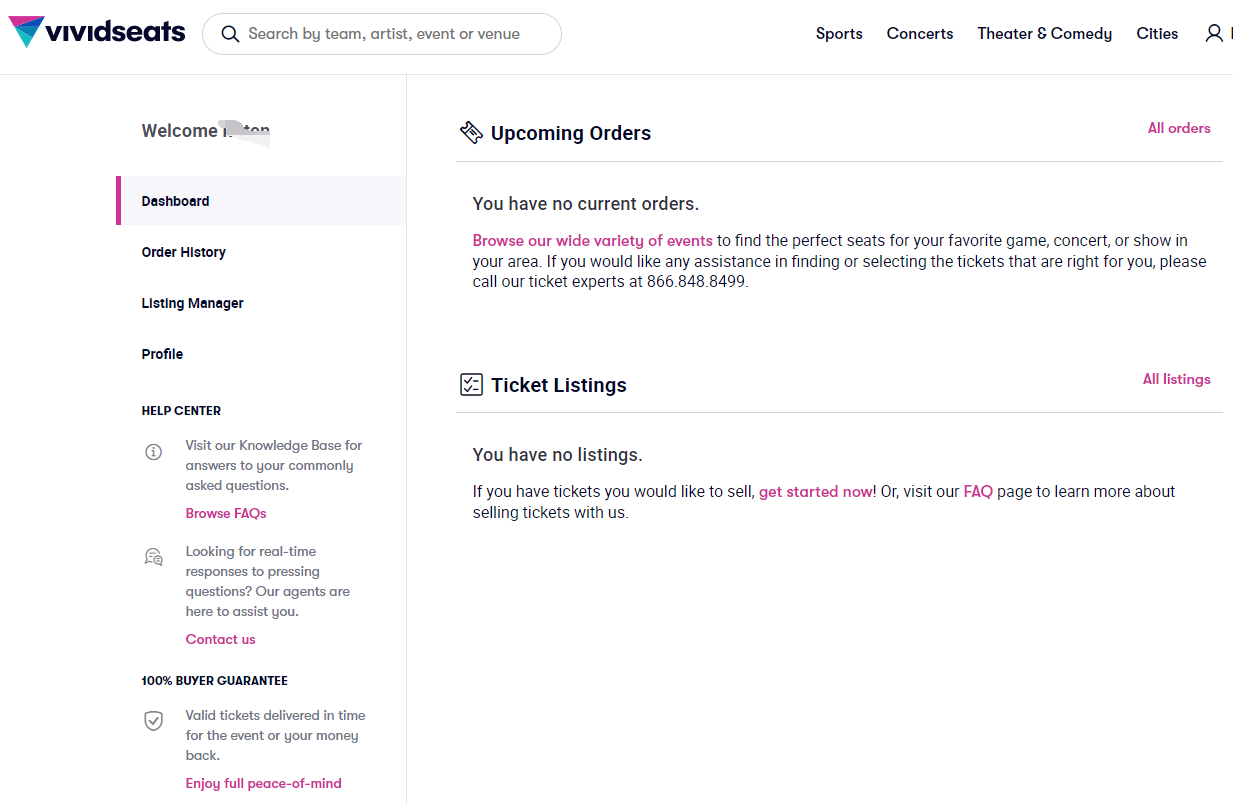1233x805 pixels.
Task: Go to Listing Manager
Action: coord(193,303)
